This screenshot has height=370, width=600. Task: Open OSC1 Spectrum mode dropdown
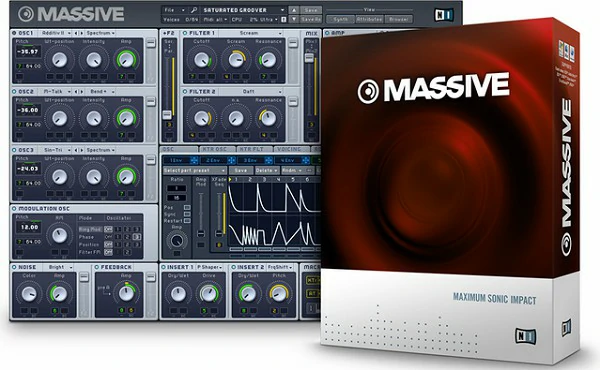pyautogui.click(x=100, y=33)
